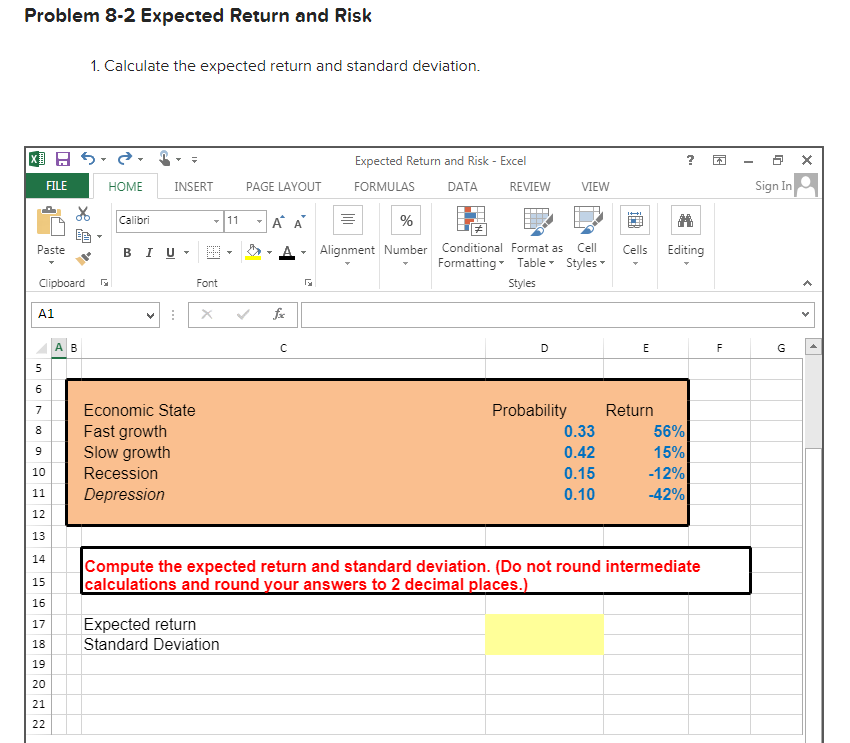The height and width of the screenshot is (743, 850).
Task: Click the Save icon on Quick Access Toolbar
Action: [x=62, y=159]
